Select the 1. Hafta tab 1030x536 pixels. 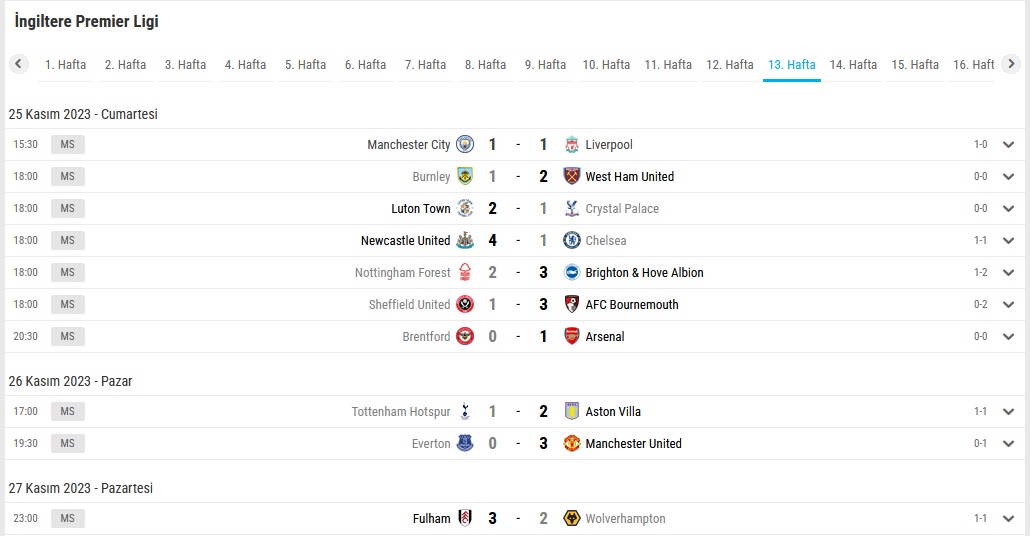click(65, 65)
